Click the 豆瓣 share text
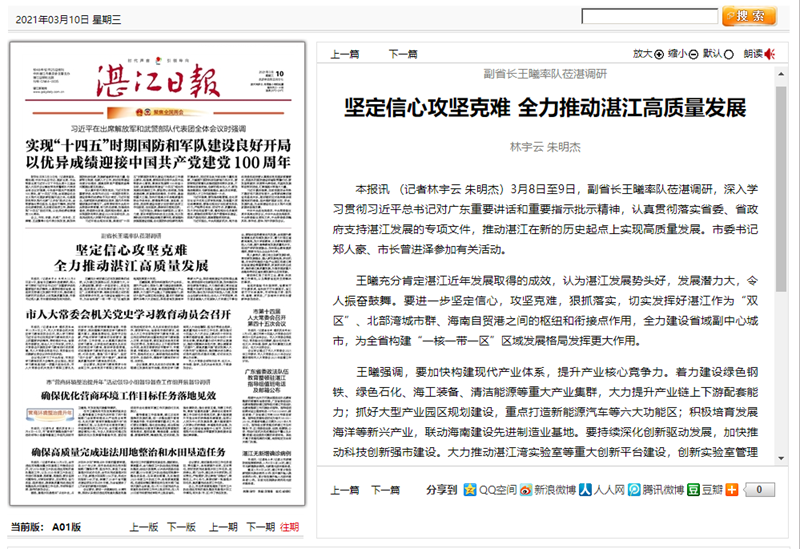 712,490
